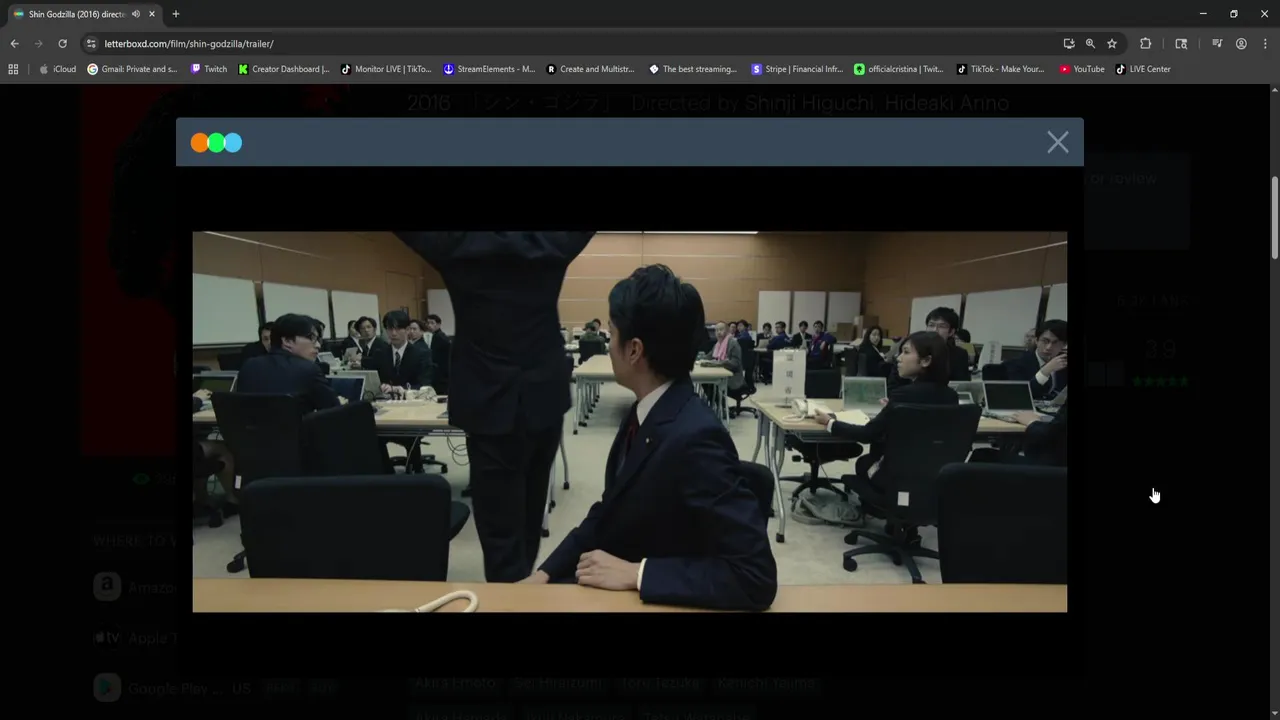Screen dimensions: 1280x720
Task: Open the Gmail bookmark
Action: (132, 69)
